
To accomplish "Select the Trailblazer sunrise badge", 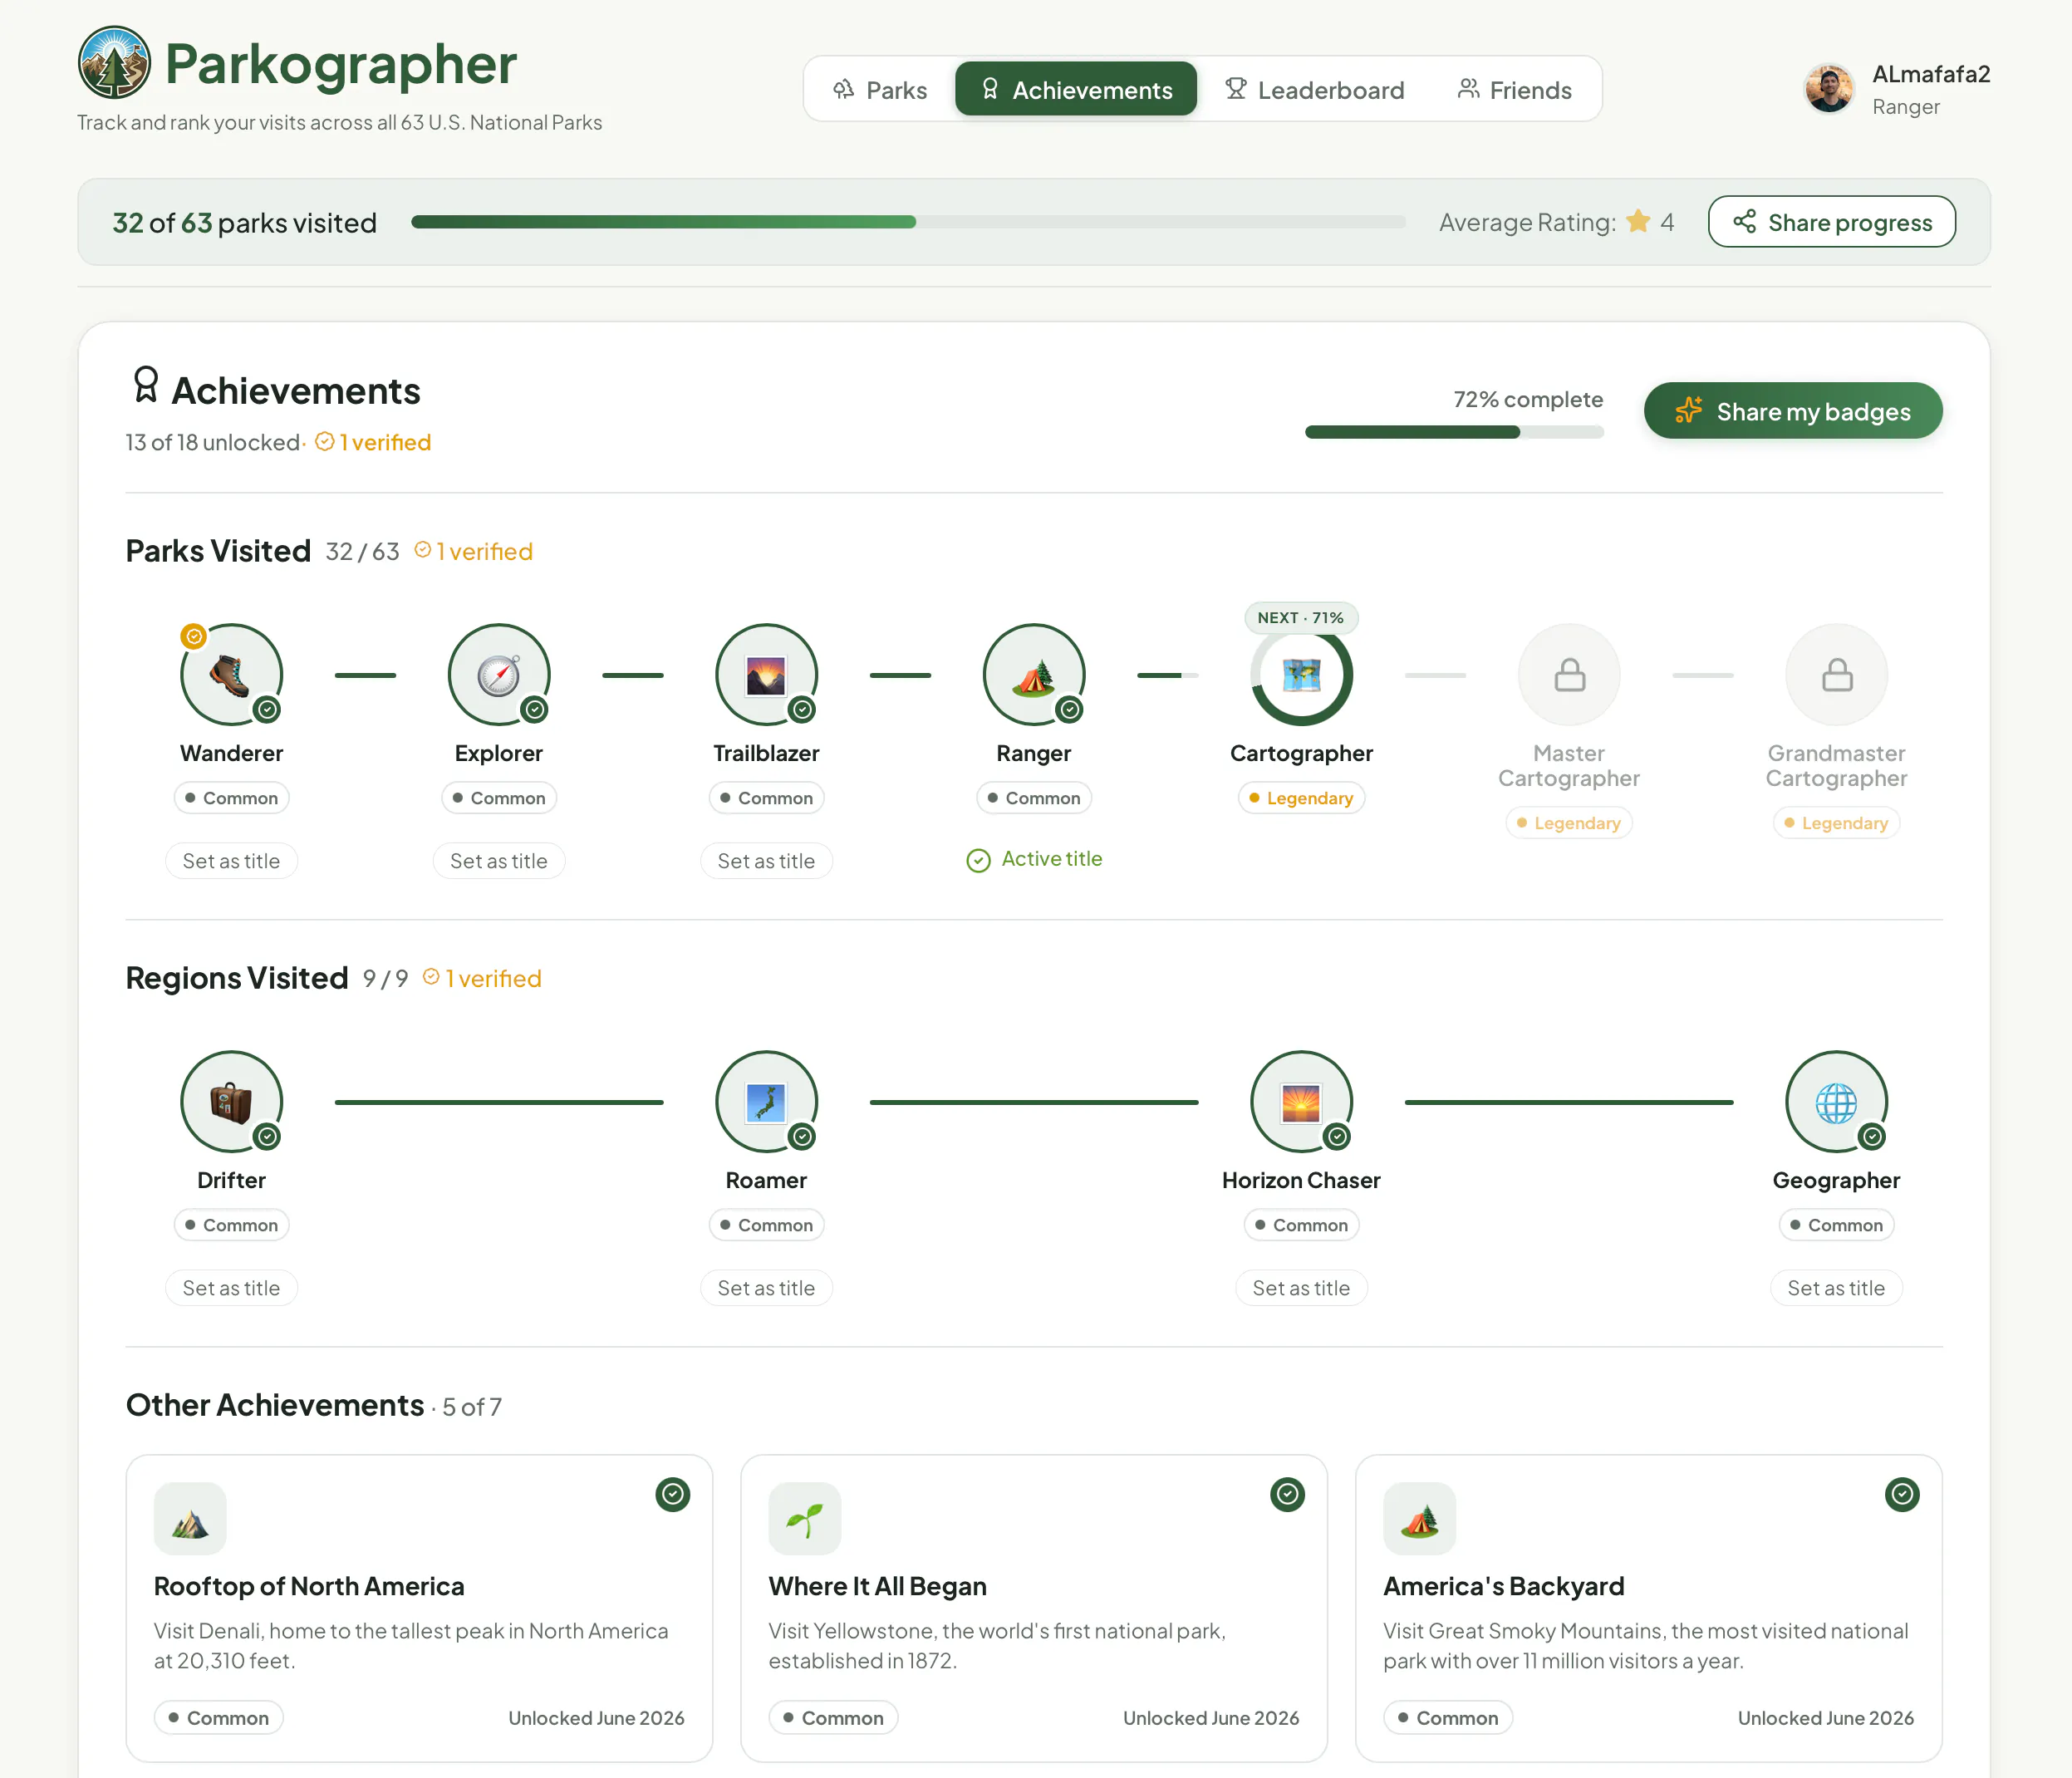I will (766, 675).
